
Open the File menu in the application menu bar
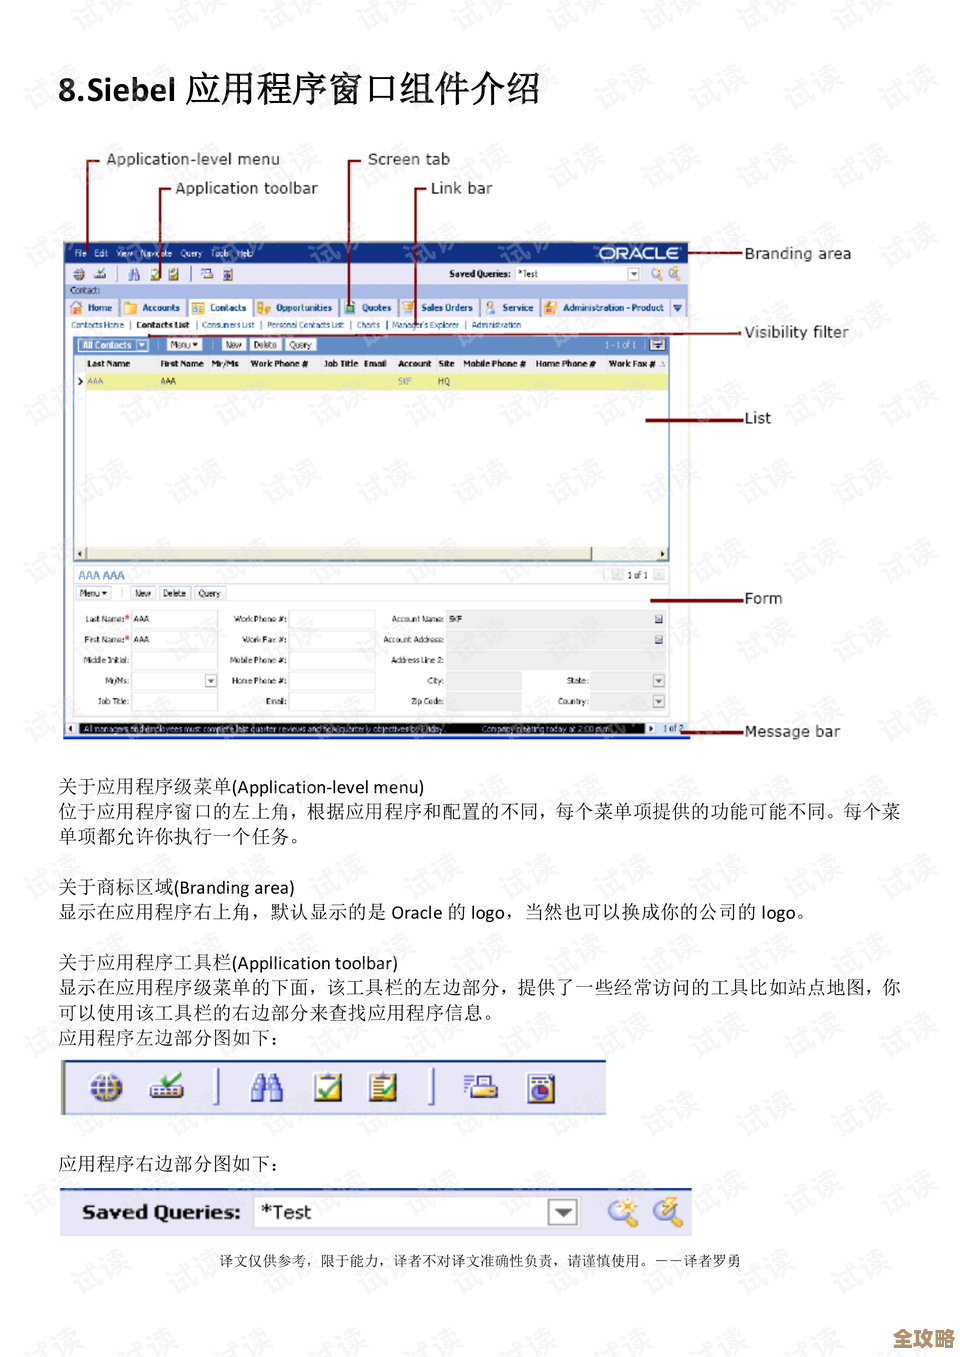click(x=80, y=254)
